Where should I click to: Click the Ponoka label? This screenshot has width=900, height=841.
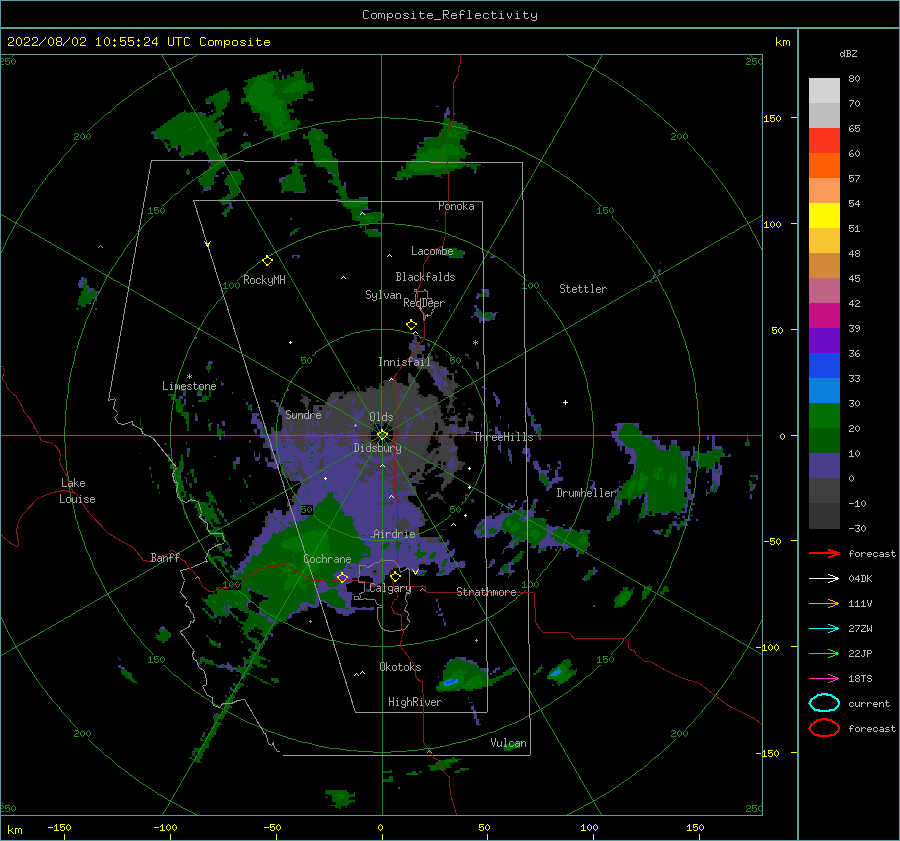point(456,206)
